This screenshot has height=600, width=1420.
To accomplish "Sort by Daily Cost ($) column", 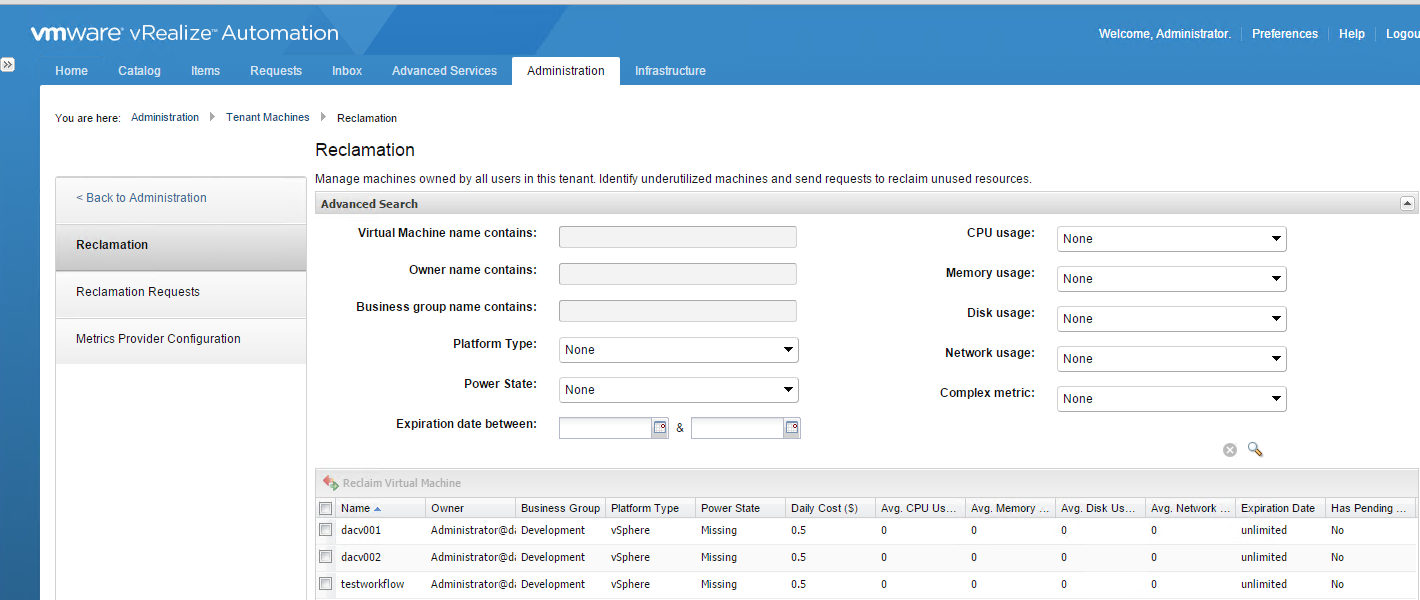I will click(x=830, y=508).
